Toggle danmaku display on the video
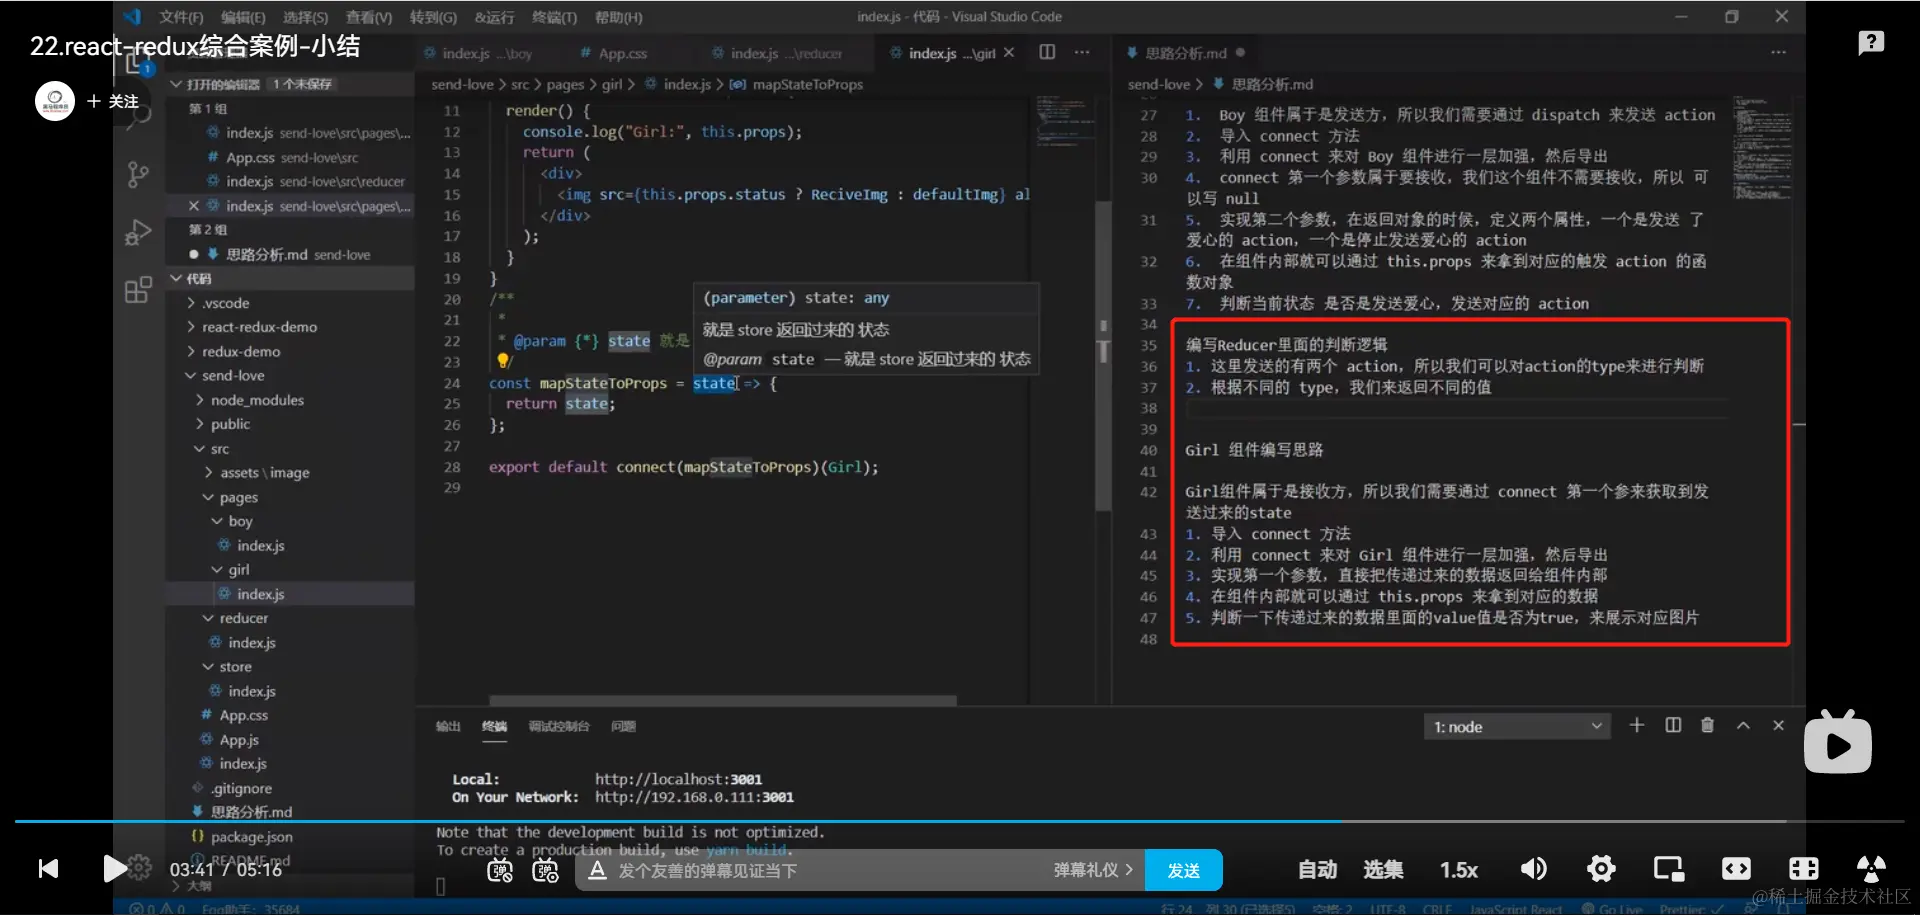1920x915 pixels. pos(500,870)
